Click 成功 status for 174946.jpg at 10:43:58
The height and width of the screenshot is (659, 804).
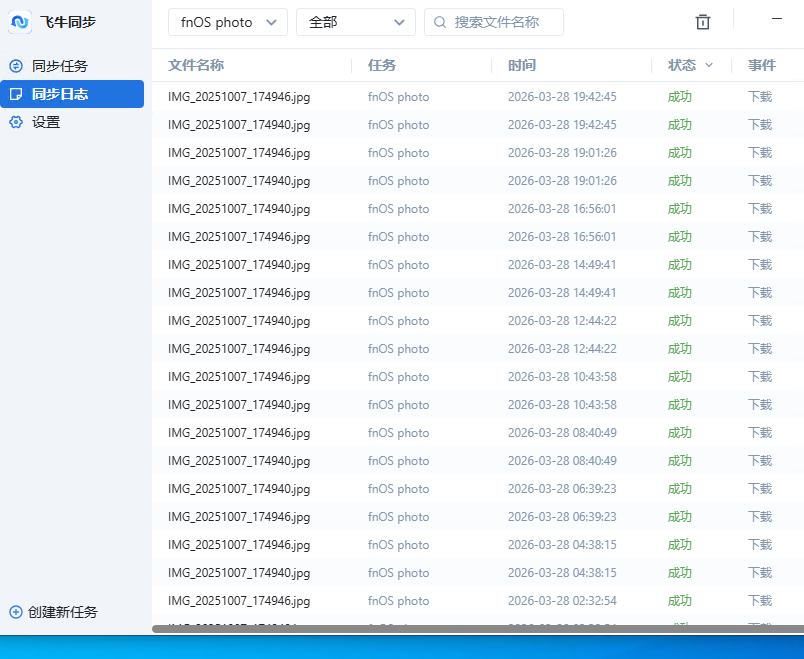pyautogui.click(x=680, y=377)
